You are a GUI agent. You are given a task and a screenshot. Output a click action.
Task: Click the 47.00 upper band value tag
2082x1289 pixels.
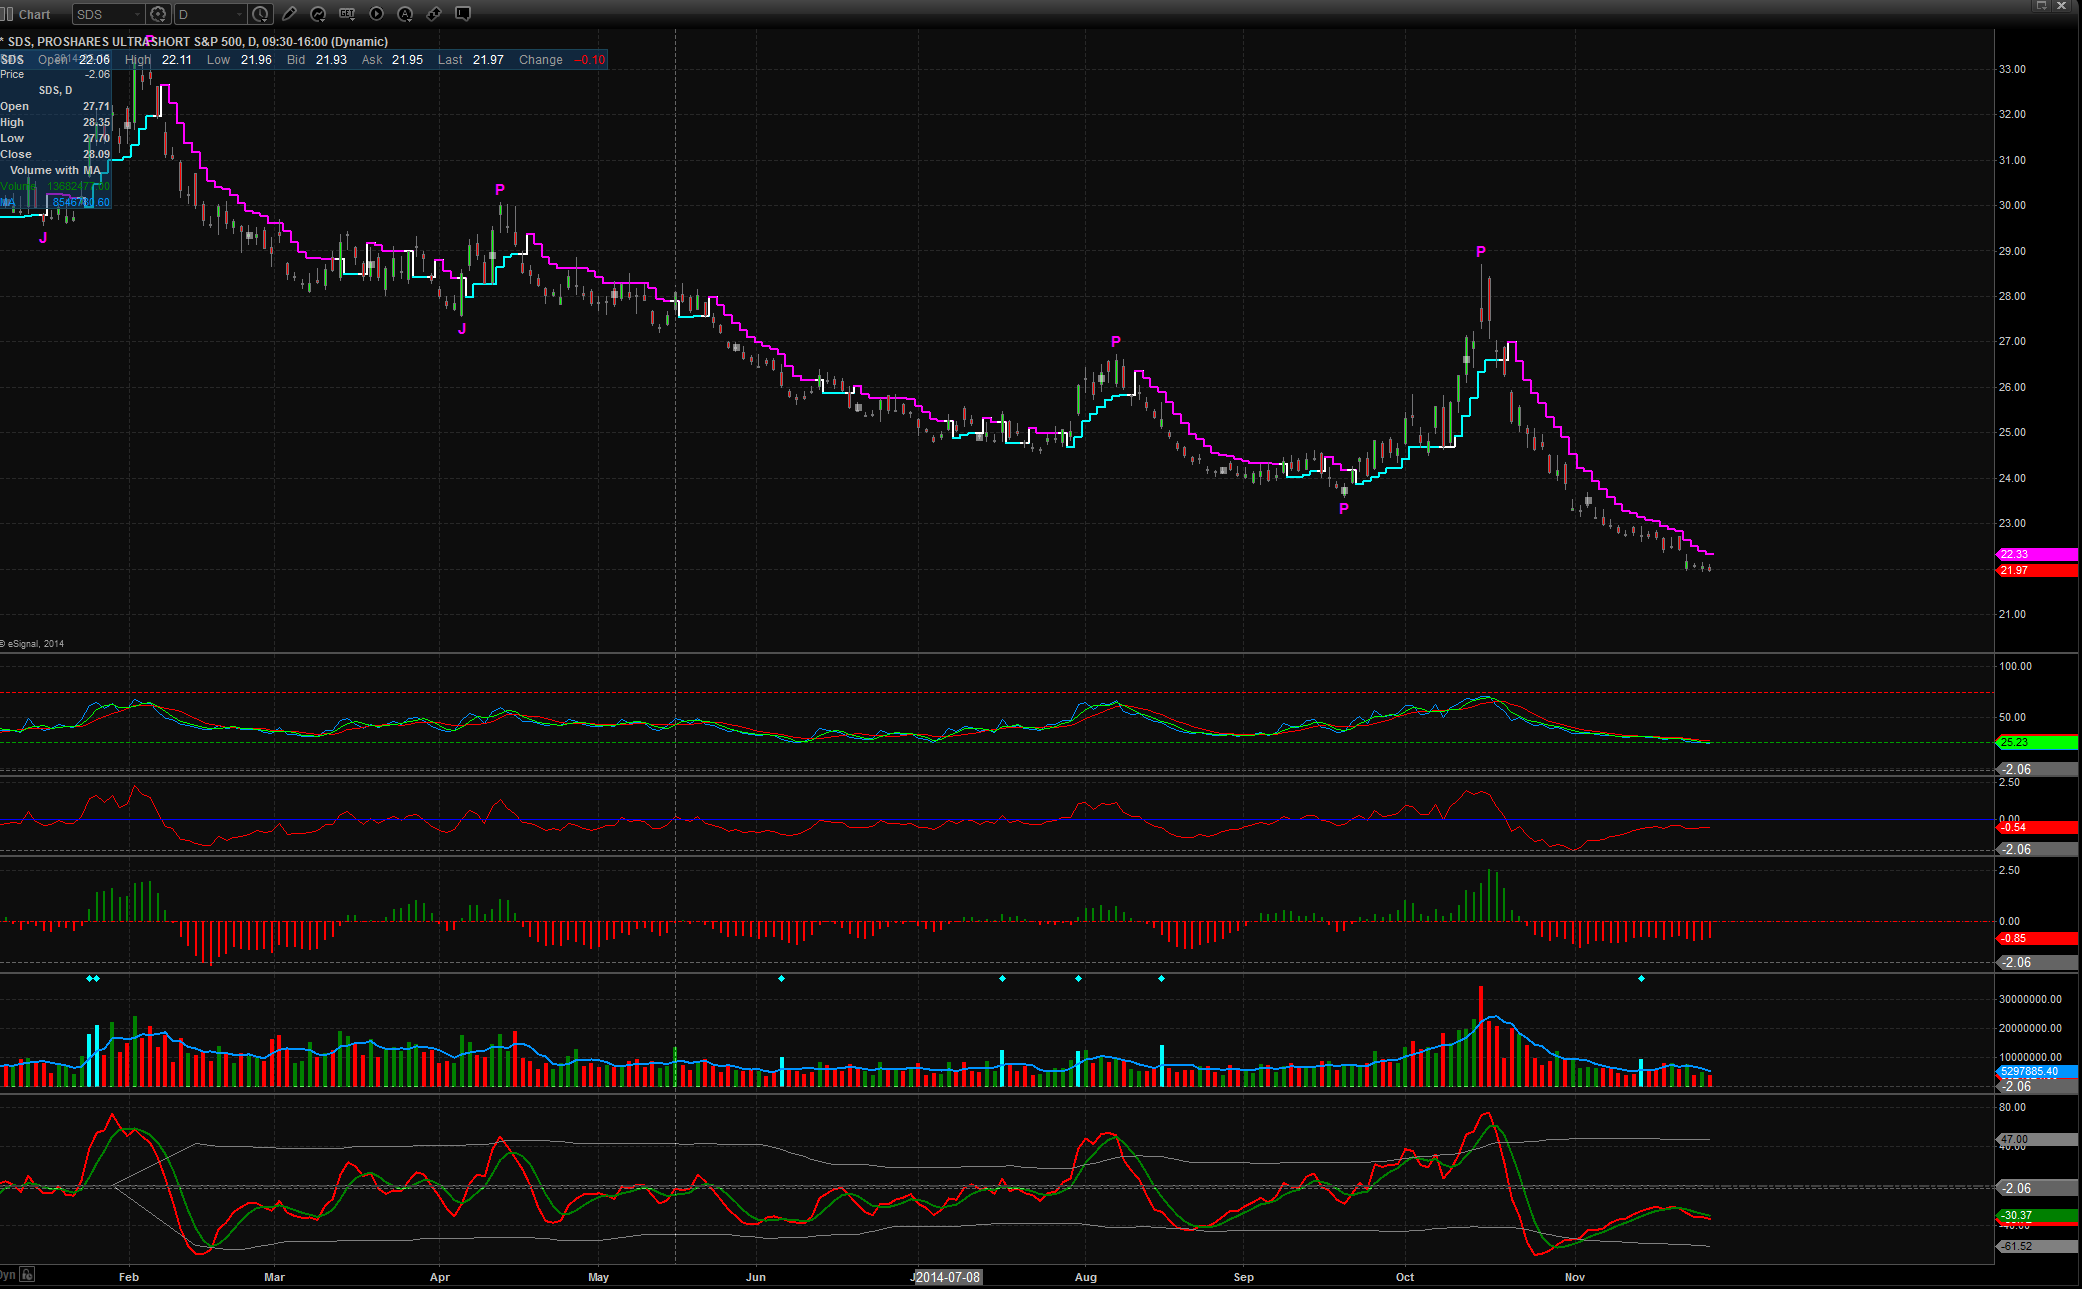click(x=2037, y=1139)
